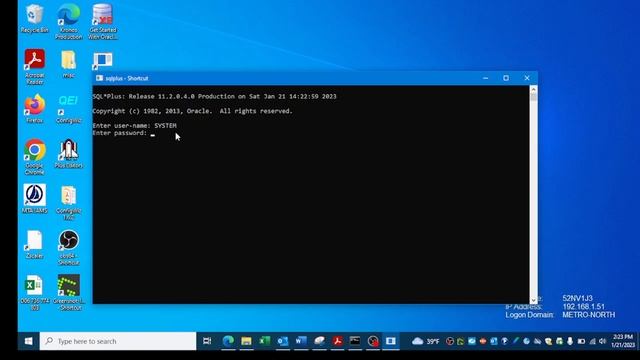Image resolution: width=640 pixels, height=360 pixels.
Task: Open Get Started With Oracle shortcut
Action: 102,21
